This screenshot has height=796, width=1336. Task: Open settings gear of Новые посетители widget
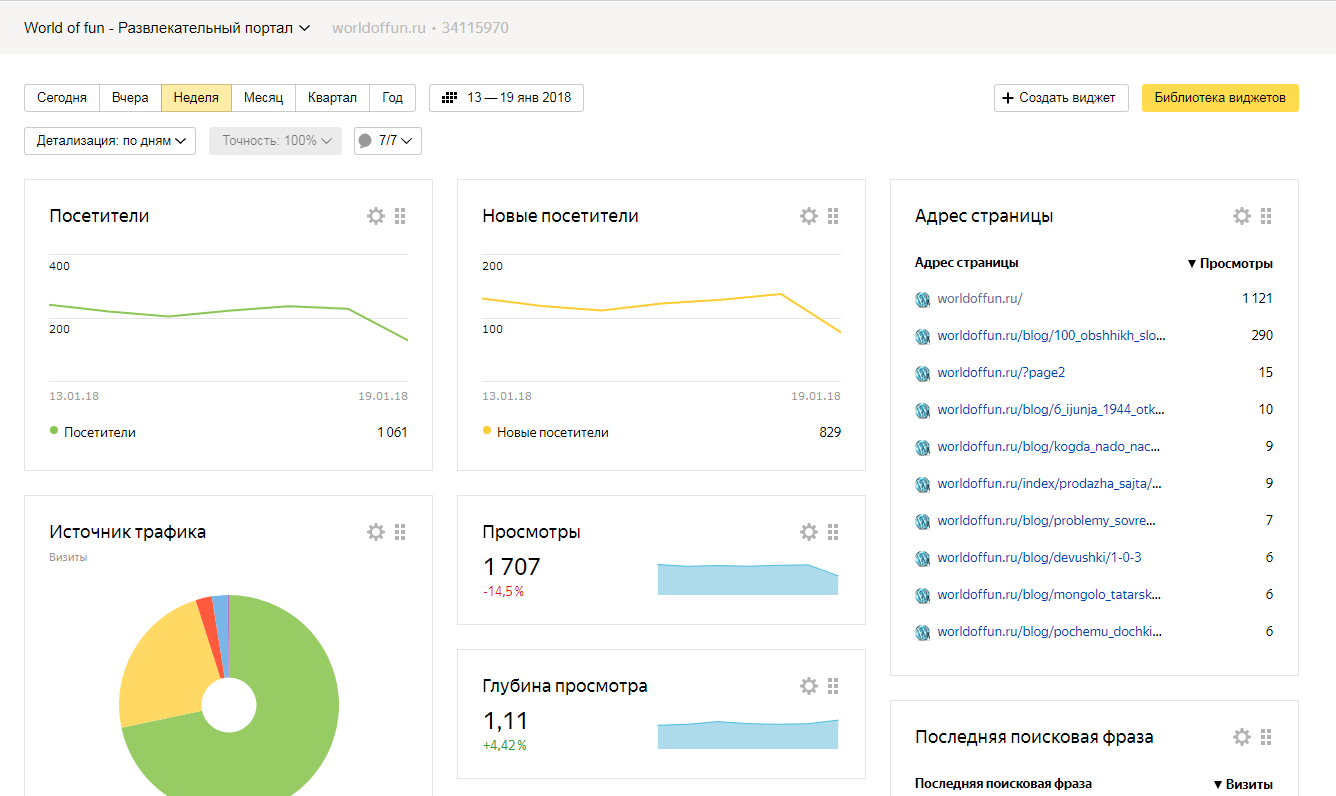point(809,216)
